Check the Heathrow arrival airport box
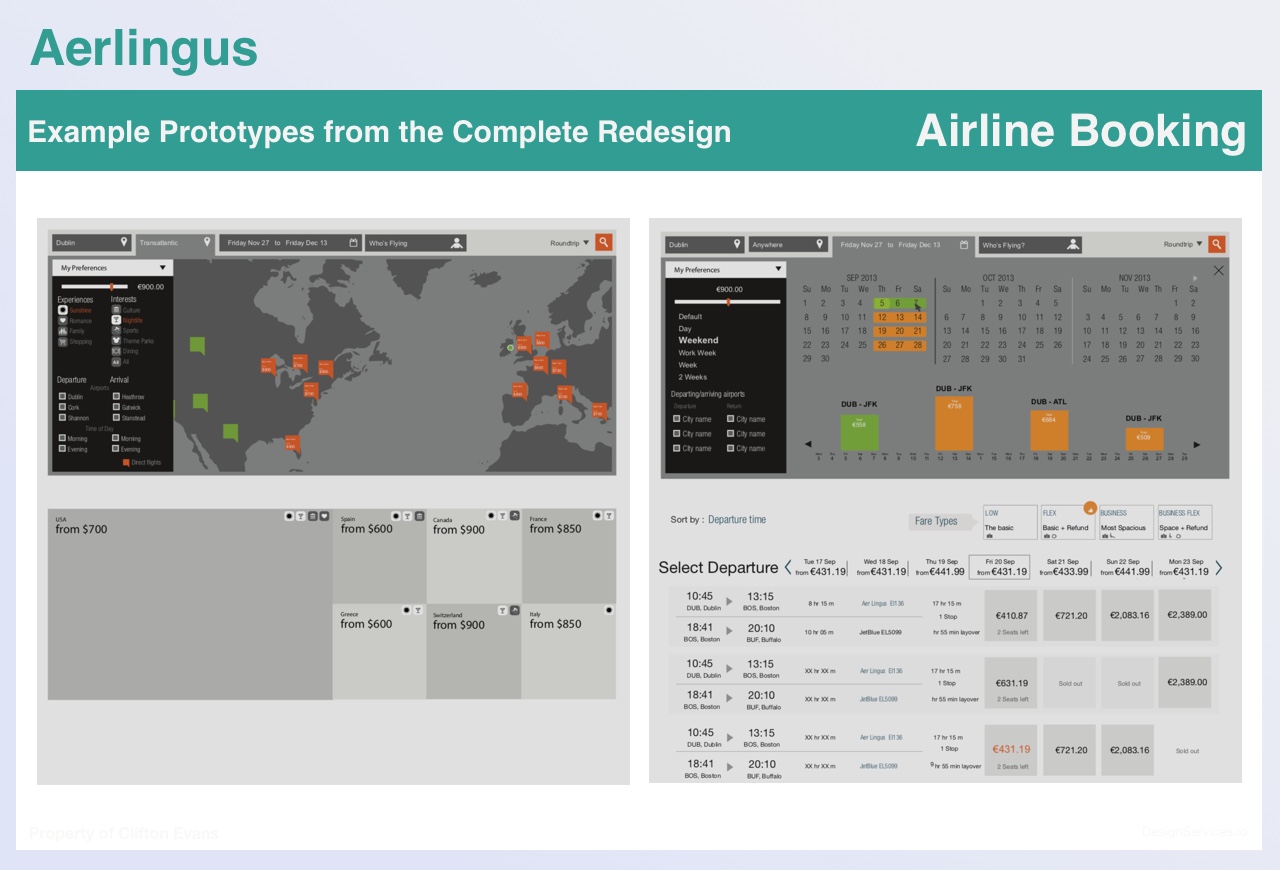Image resolution: width=1280 pixels, height=870 pixels. (x=117, y=397)
